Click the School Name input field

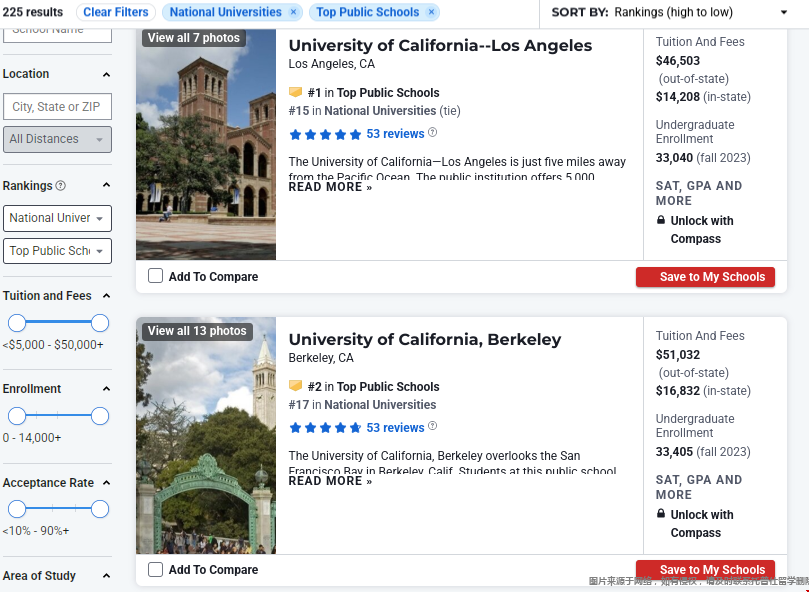(57, 36)
